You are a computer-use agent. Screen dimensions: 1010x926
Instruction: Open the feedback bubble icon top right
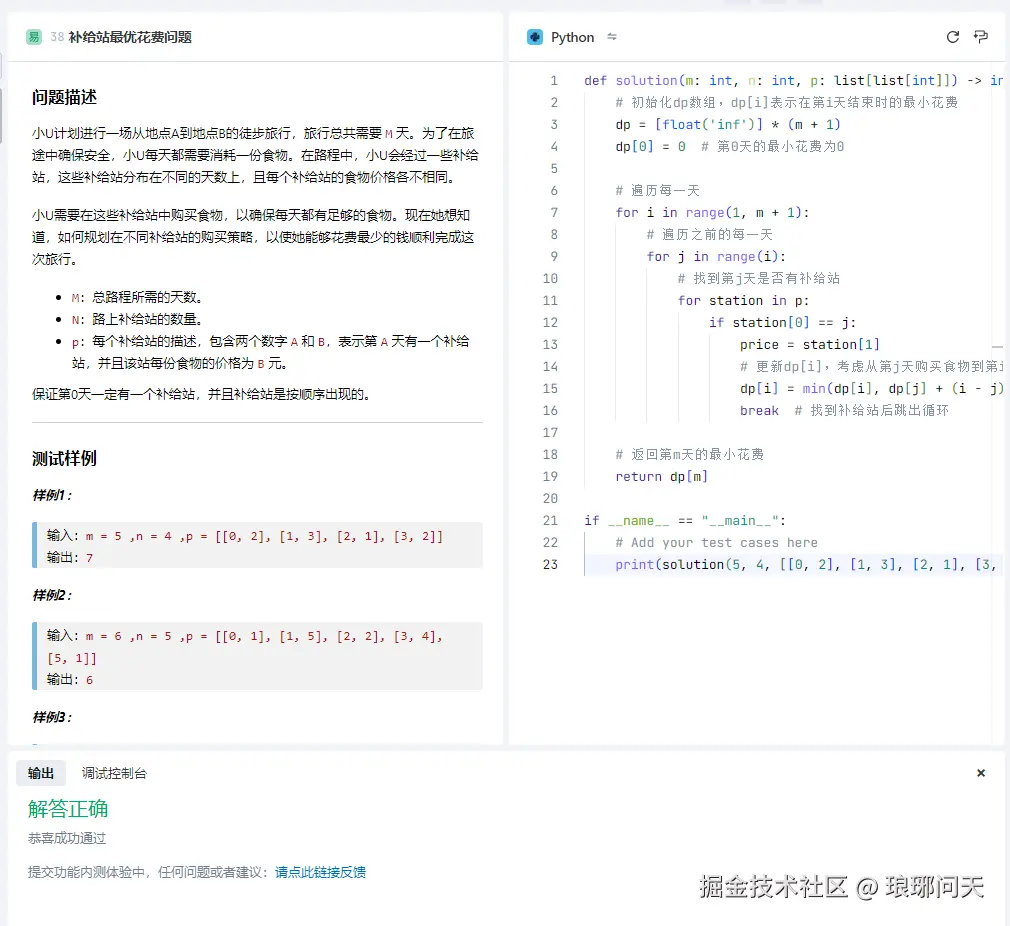981,37
